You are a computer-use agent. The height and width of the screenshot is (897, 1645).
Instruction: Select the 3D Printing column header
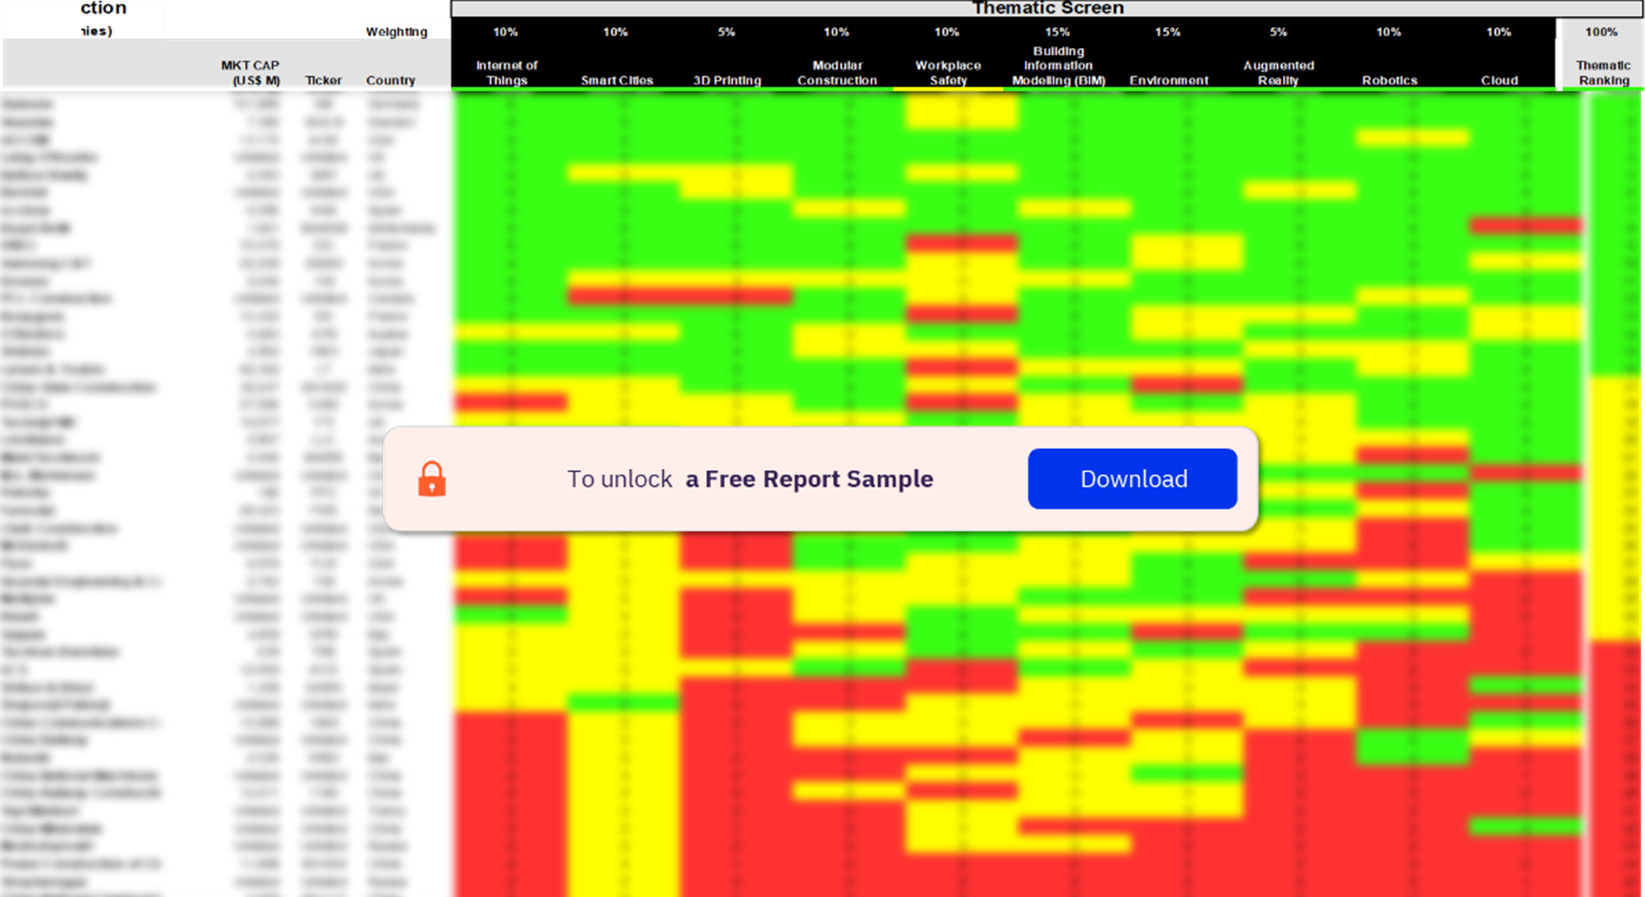coord(727,80)
